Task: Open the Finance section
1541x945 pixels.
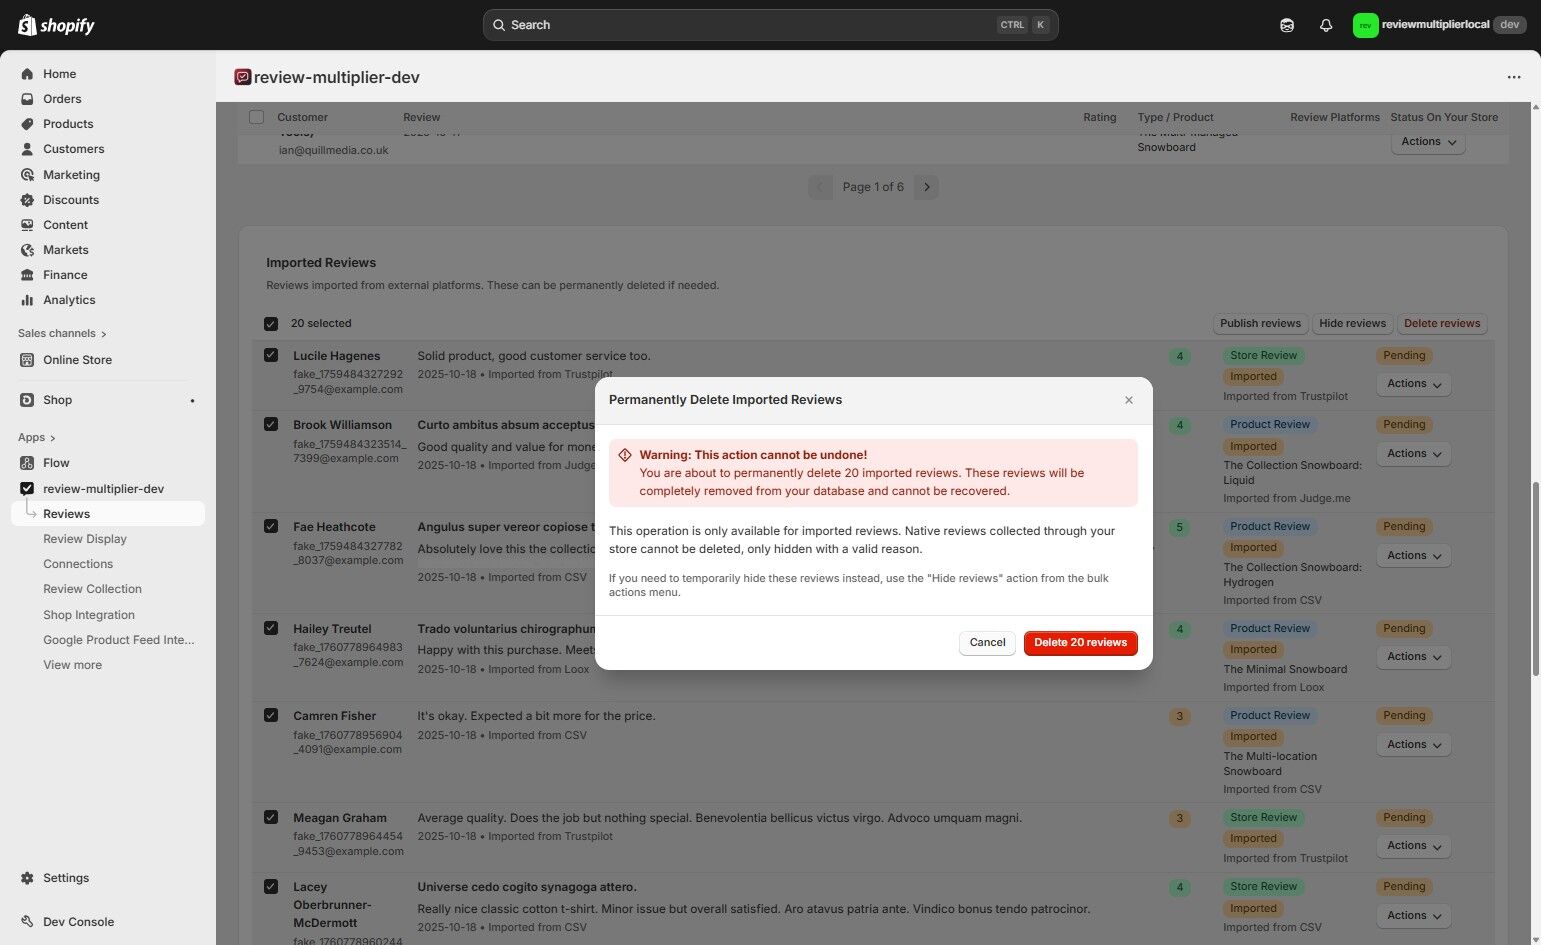Action: 64,274
